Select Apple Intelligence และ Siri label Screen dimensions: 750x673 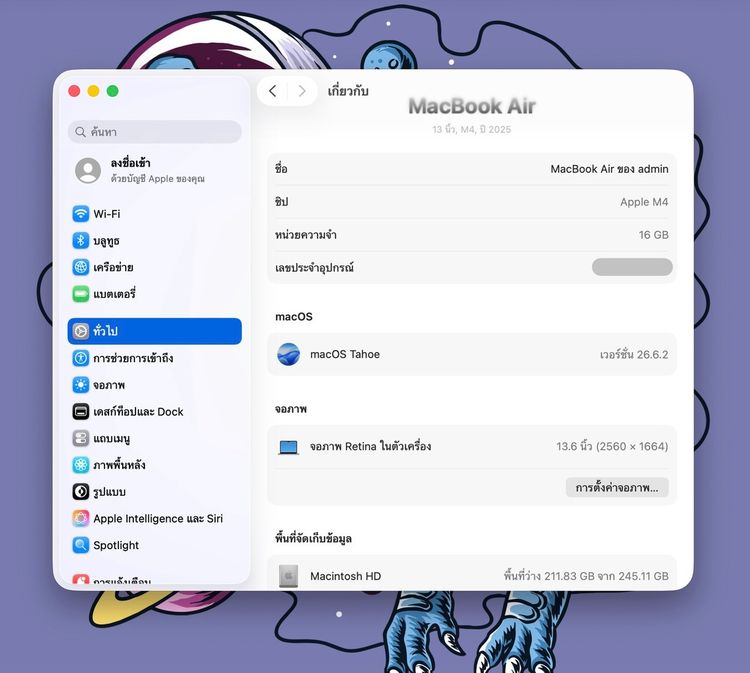coord(158,519)
